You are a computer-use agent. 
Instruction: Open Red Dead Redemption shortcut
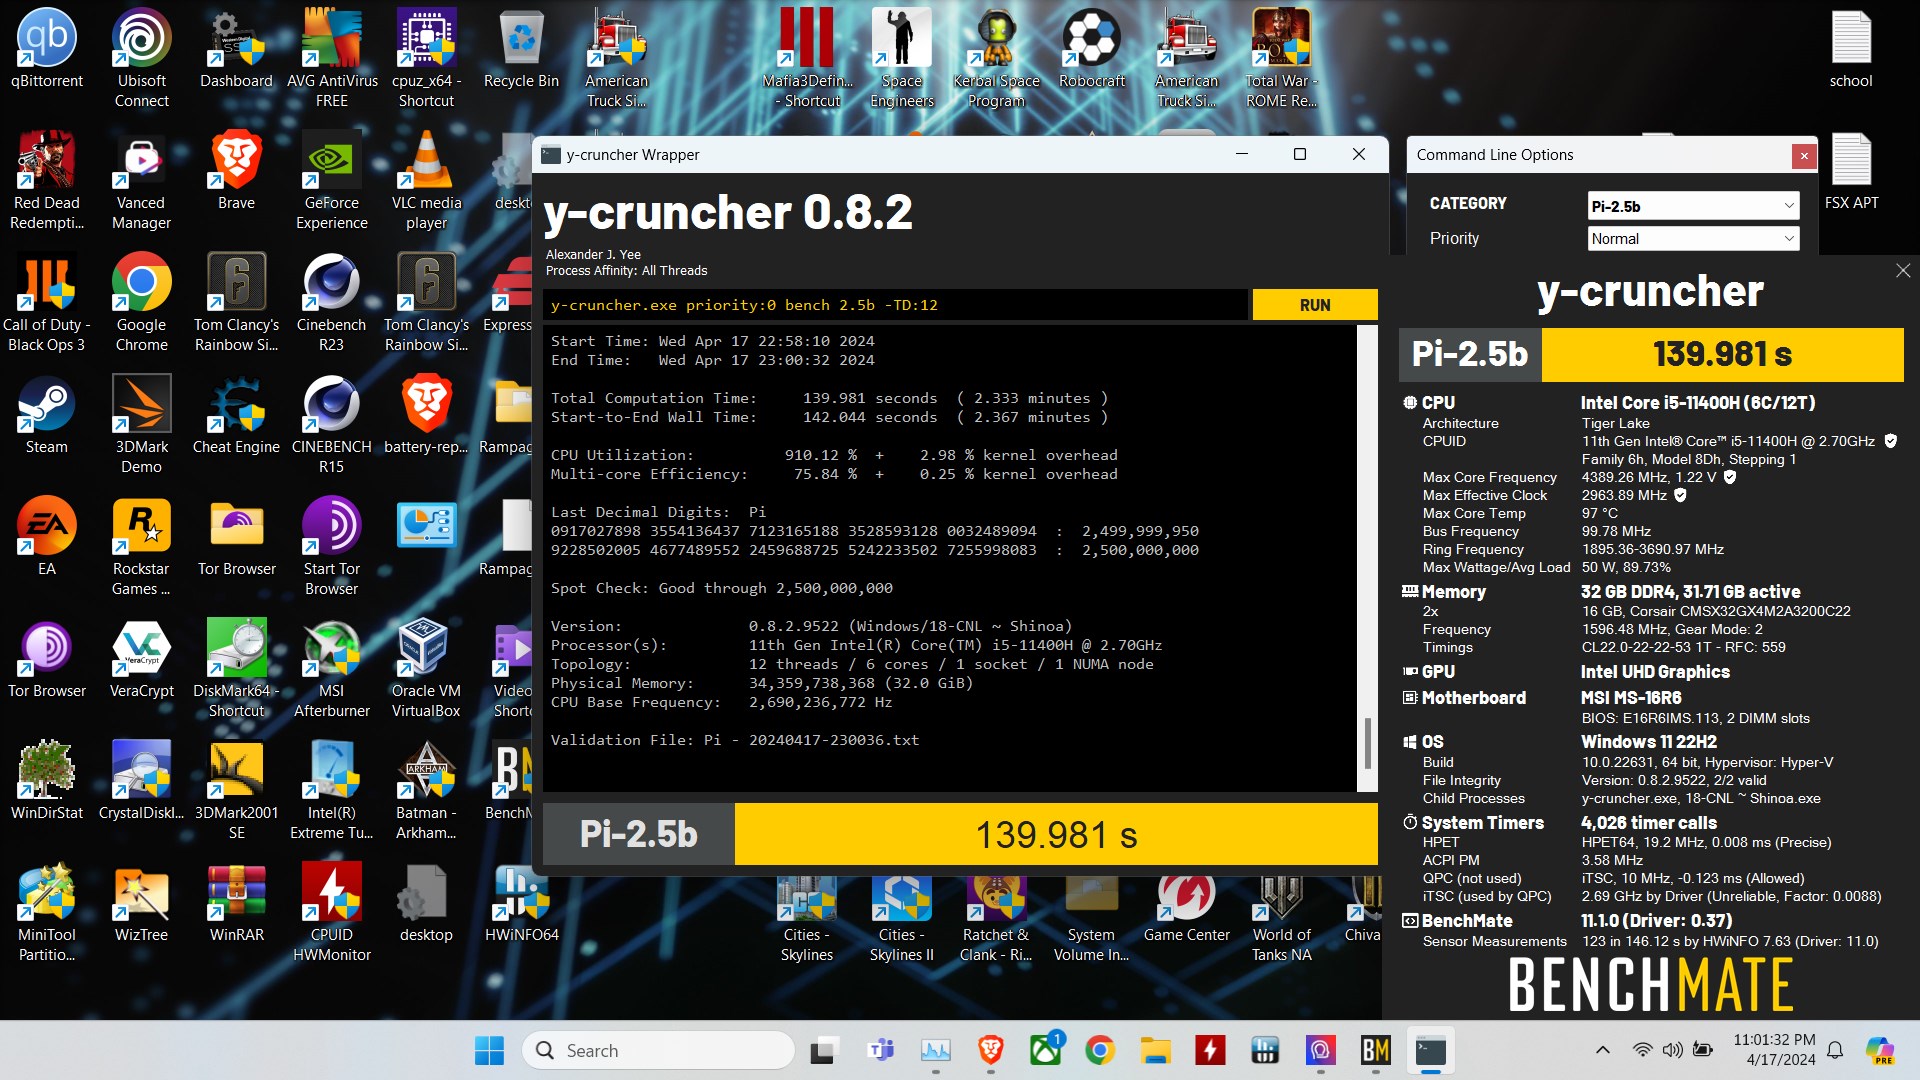[47, 180]
